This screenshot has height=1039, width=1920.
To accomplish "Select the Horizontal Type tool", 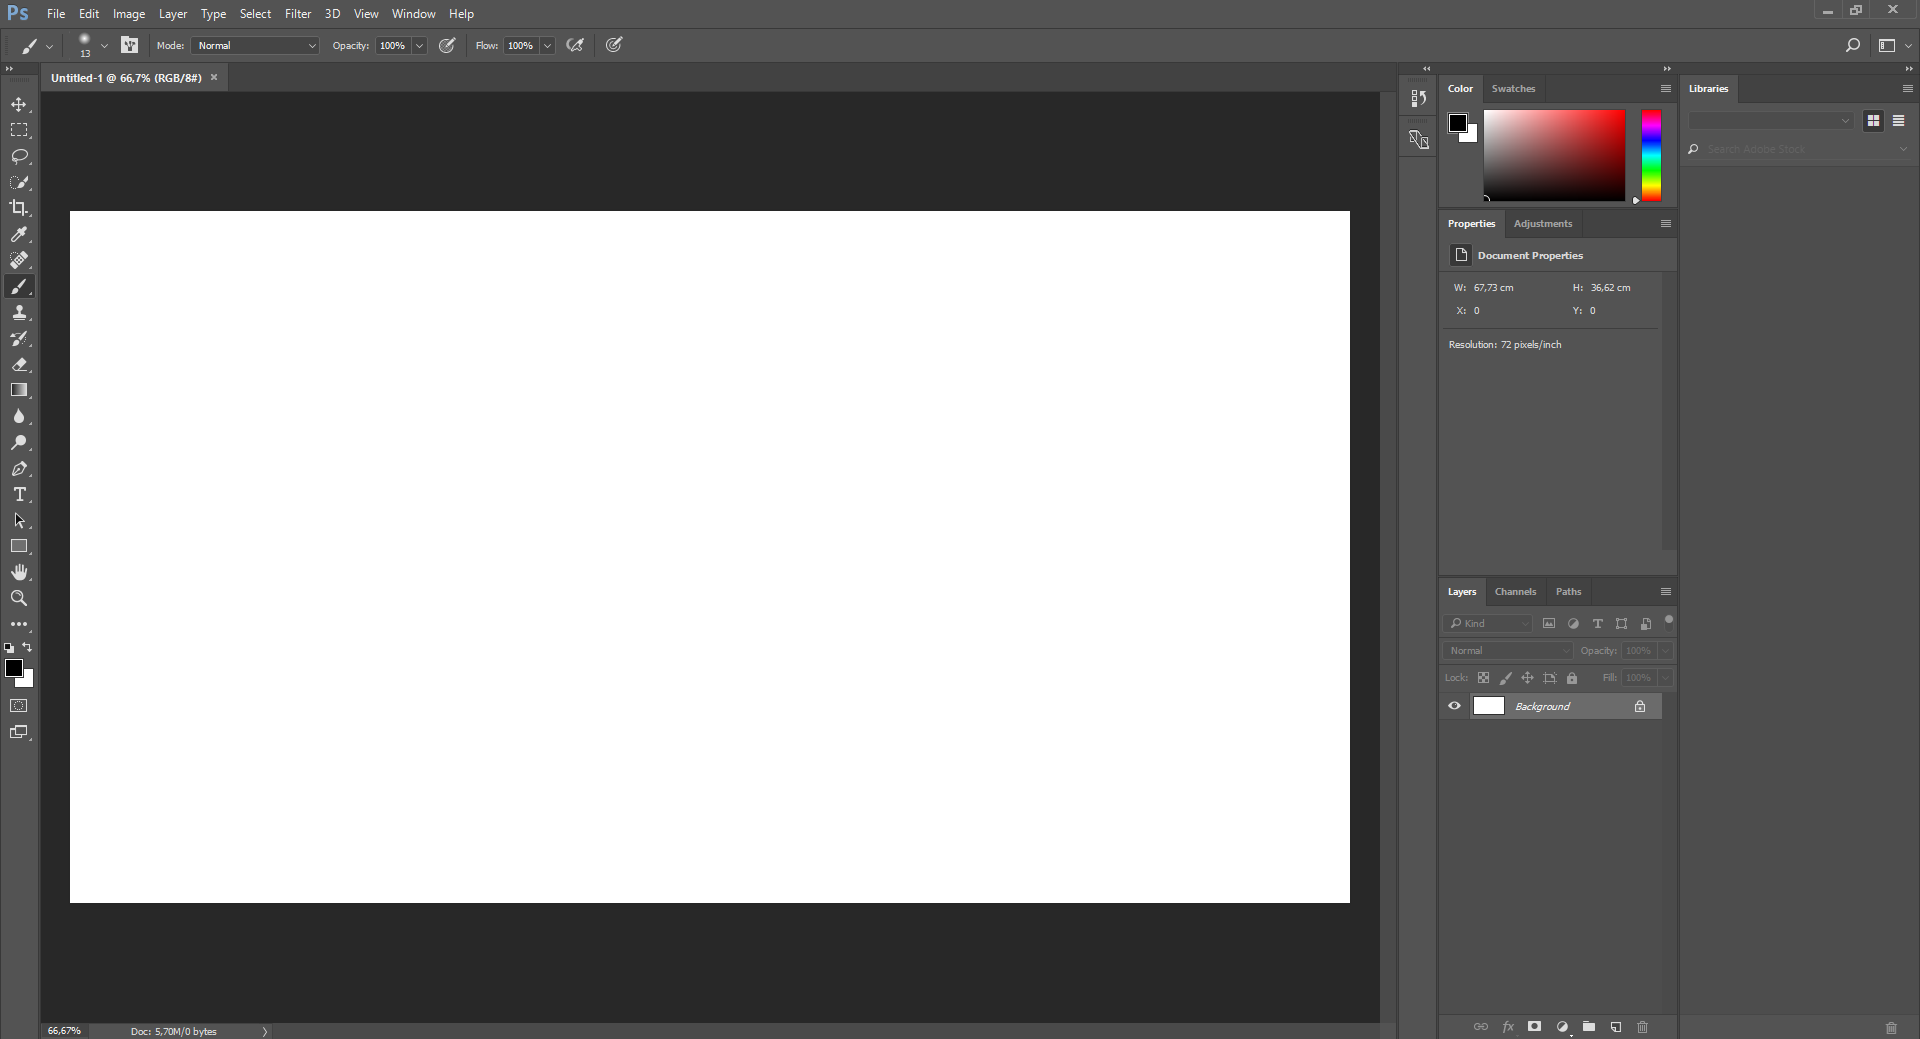I will 20,494.
